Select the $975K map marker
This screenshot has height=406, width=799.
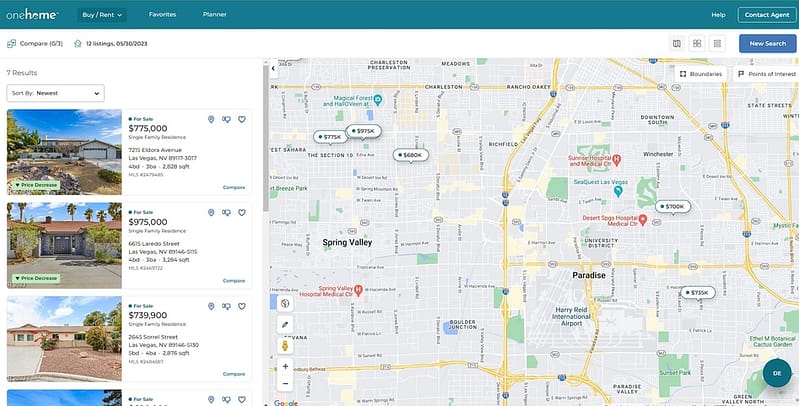coord(363,131)
